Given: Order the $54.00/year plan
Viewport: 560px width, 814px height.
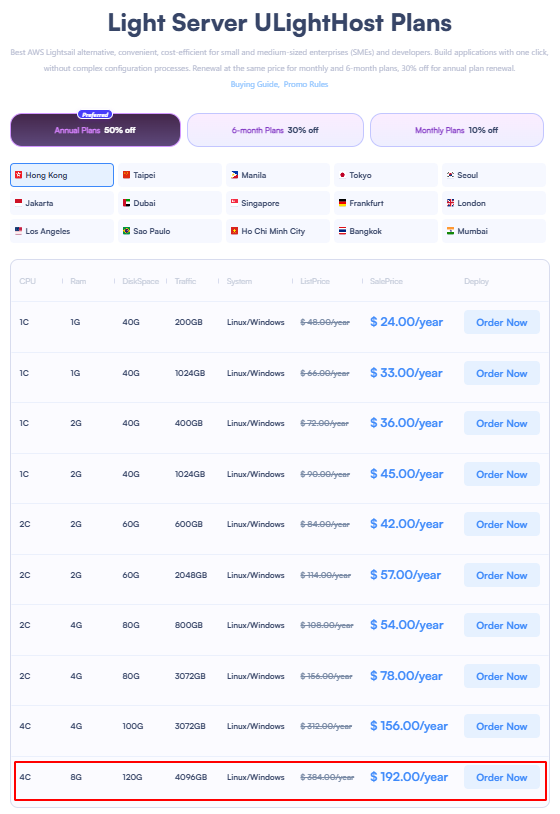Looking at the screenshot, I should click(x=502, y=626).
